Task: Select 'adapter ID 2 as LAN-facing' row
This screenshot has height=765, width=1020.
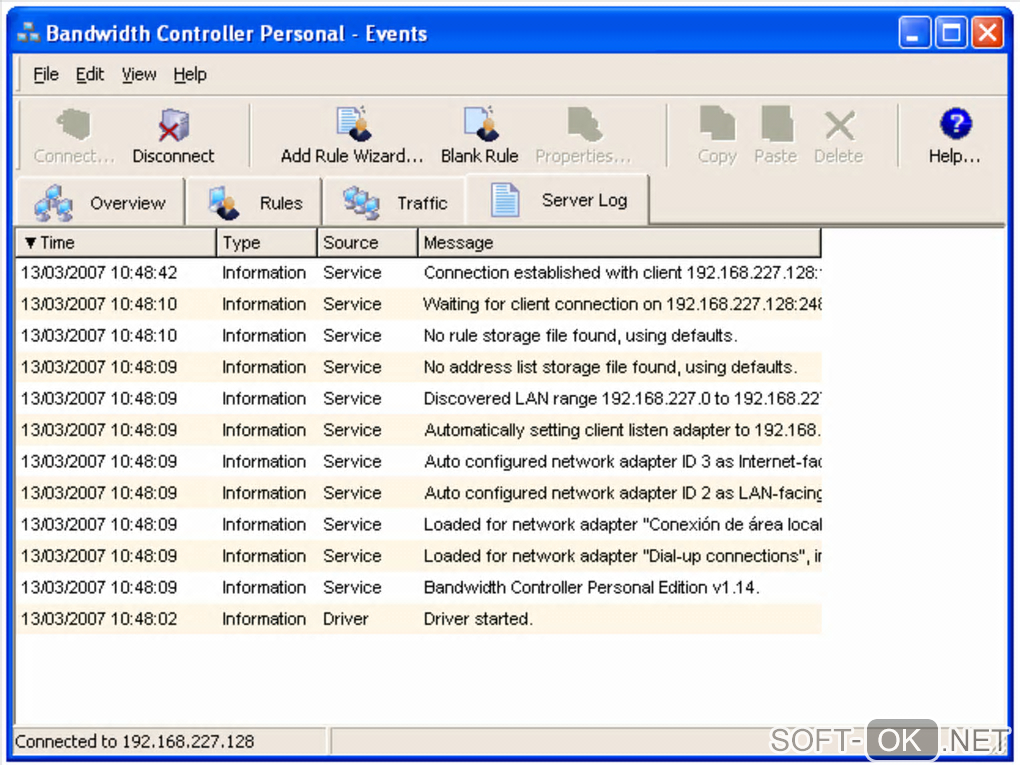Action: click(x=419, y=493)
